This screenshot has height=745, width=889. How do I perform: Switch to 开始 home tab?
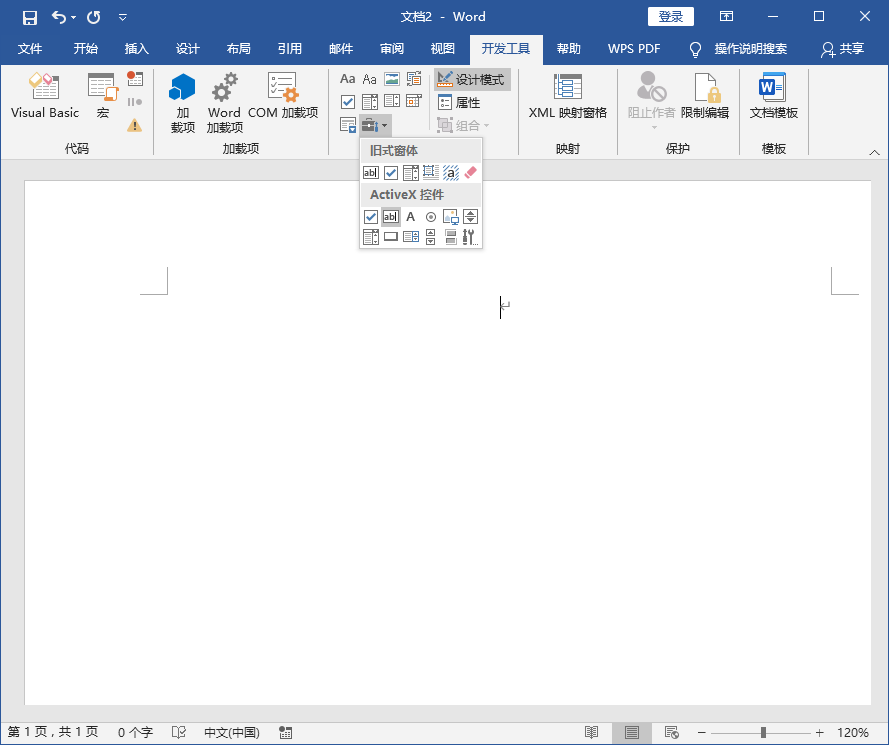click(86, 49)
